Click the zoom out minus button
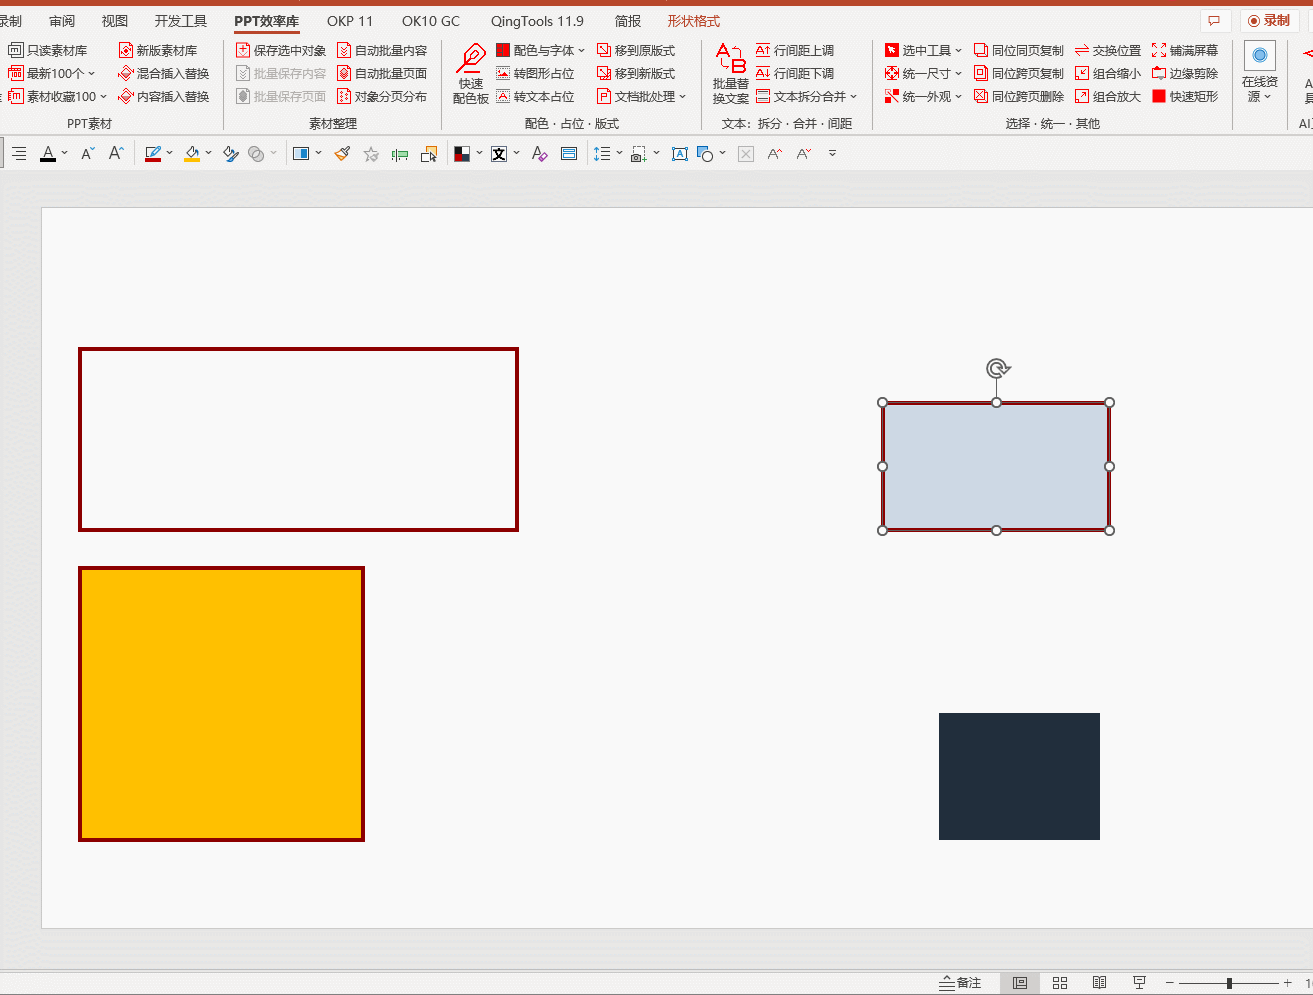This screenshot has height=995, width=1313. pyautogui.click(x=1169, y=984)
